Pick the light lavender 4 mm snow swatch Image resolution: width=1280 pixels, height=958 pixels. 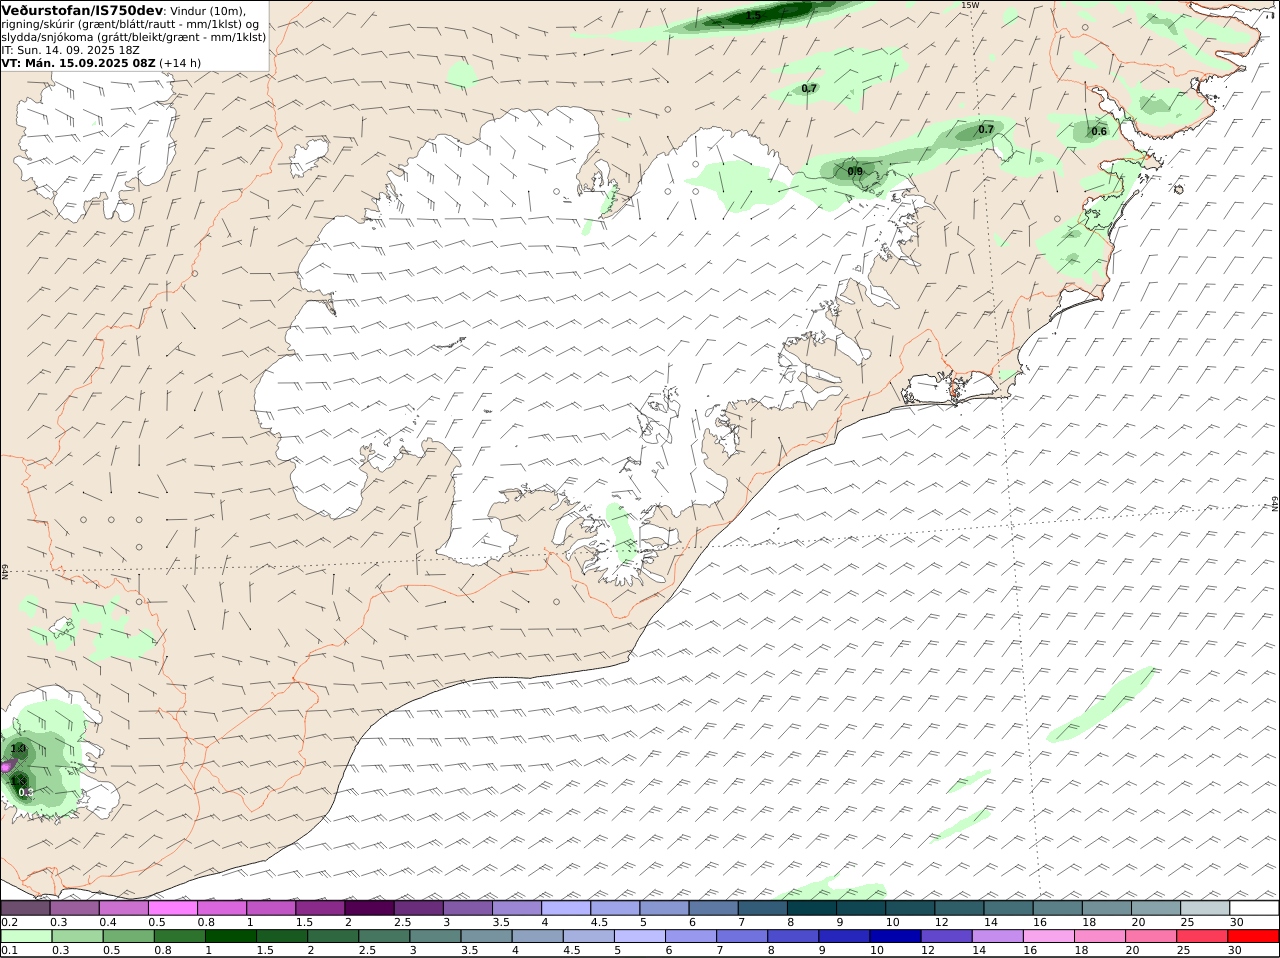pos(566,908)
